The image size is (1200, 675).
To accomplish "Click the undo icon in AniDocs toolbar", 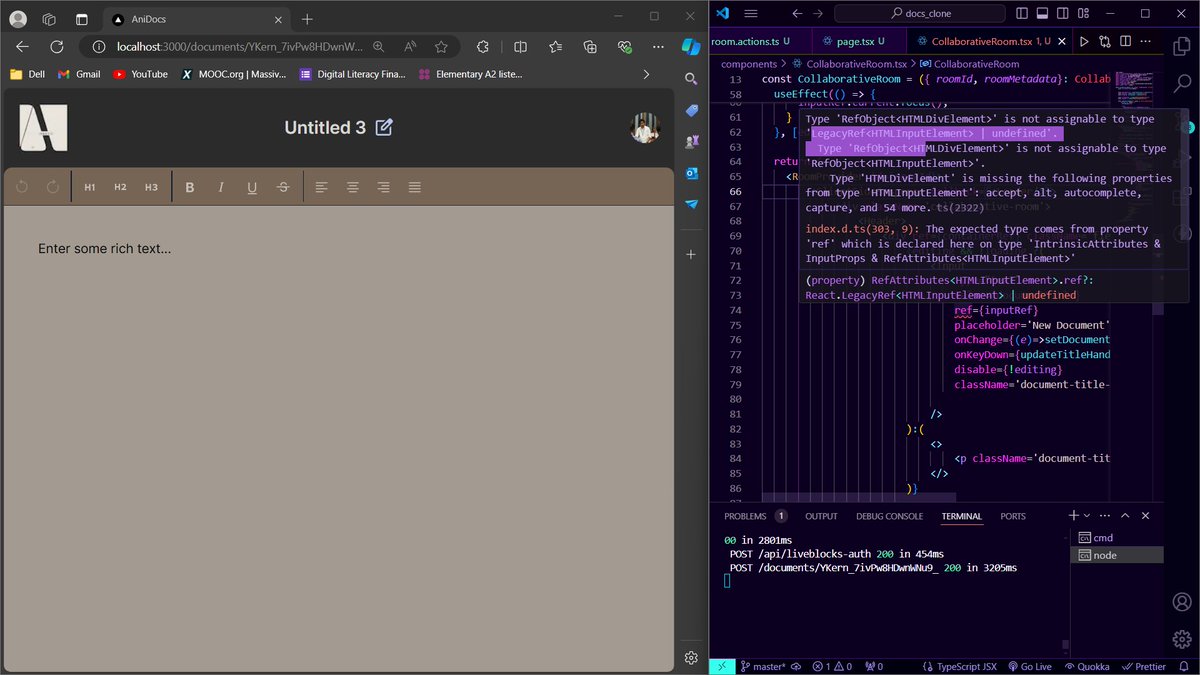I will pos(22,187).
